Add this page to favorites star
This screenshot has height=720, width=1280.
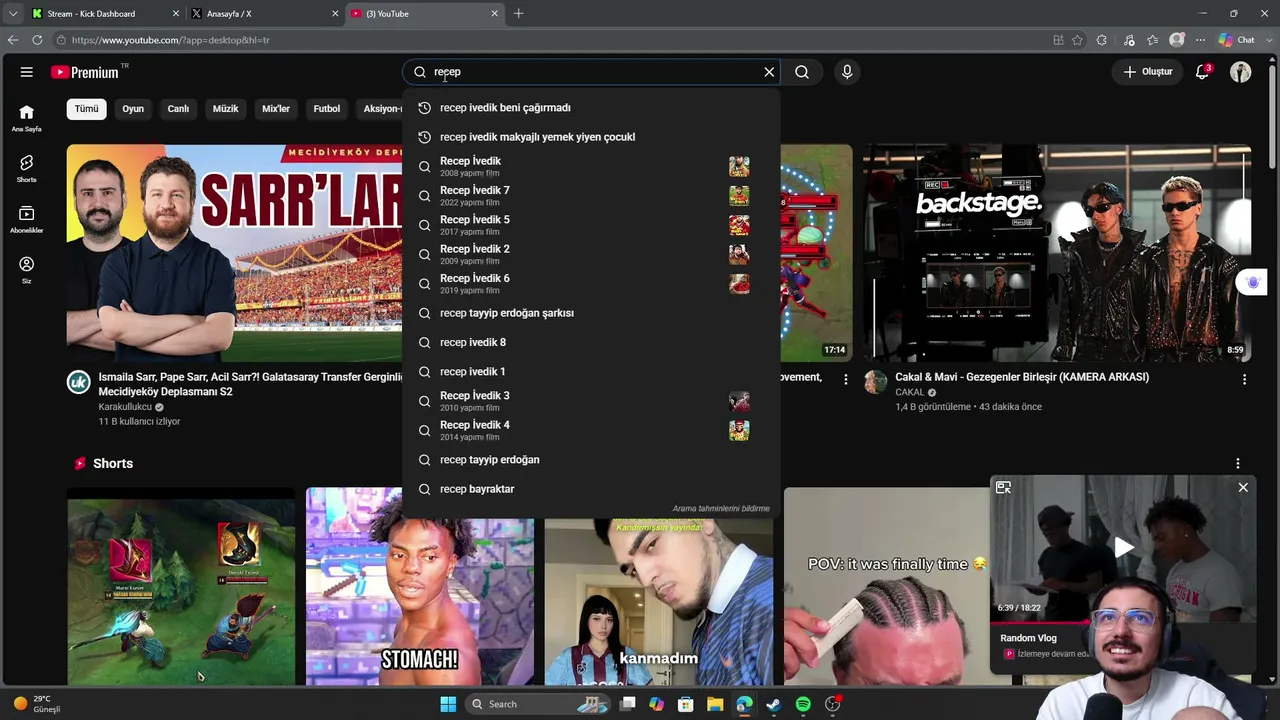click(x=1077, y=40)
